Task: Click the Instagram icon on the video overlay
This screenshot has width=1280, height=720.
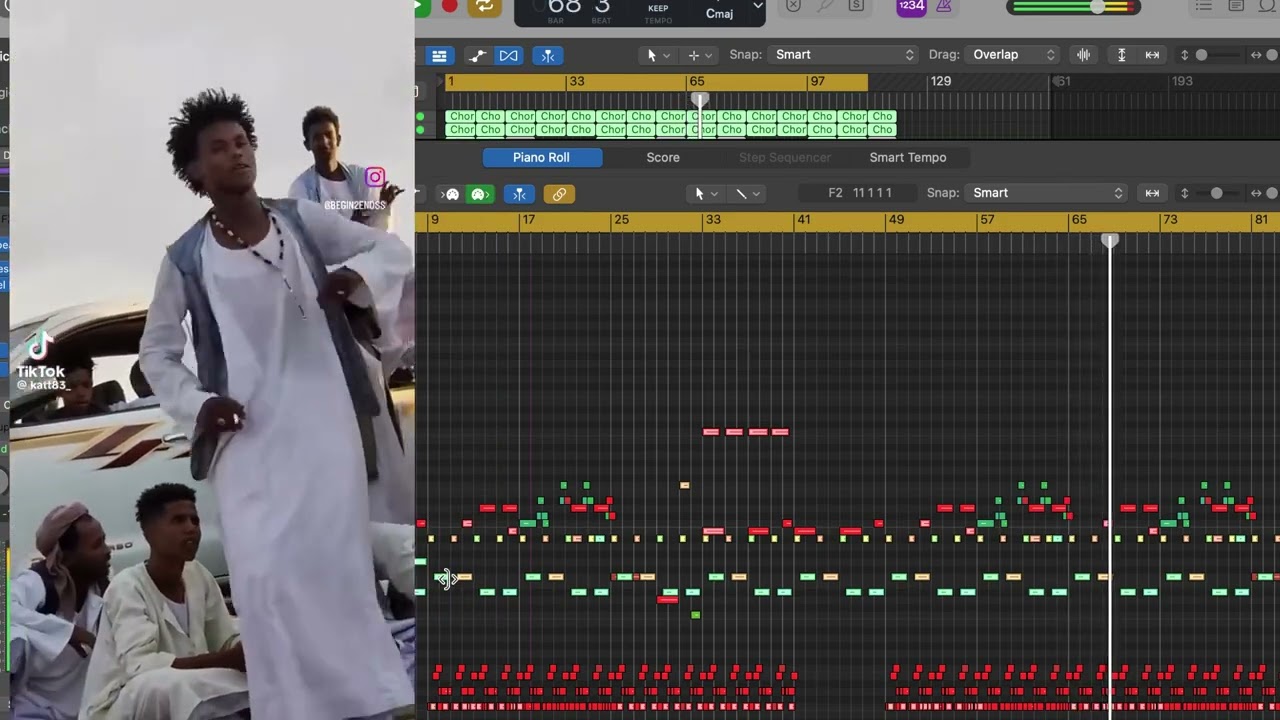Action: [x=375, y=178]
